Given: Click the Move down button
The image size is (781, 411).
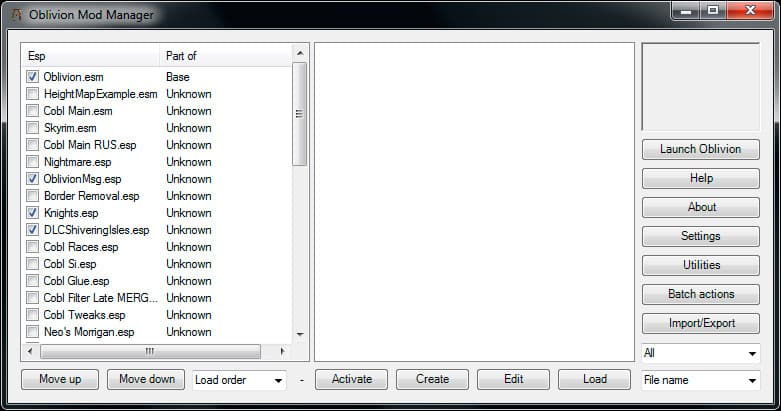Looking at the screenshot, I should tap(146, 380).
